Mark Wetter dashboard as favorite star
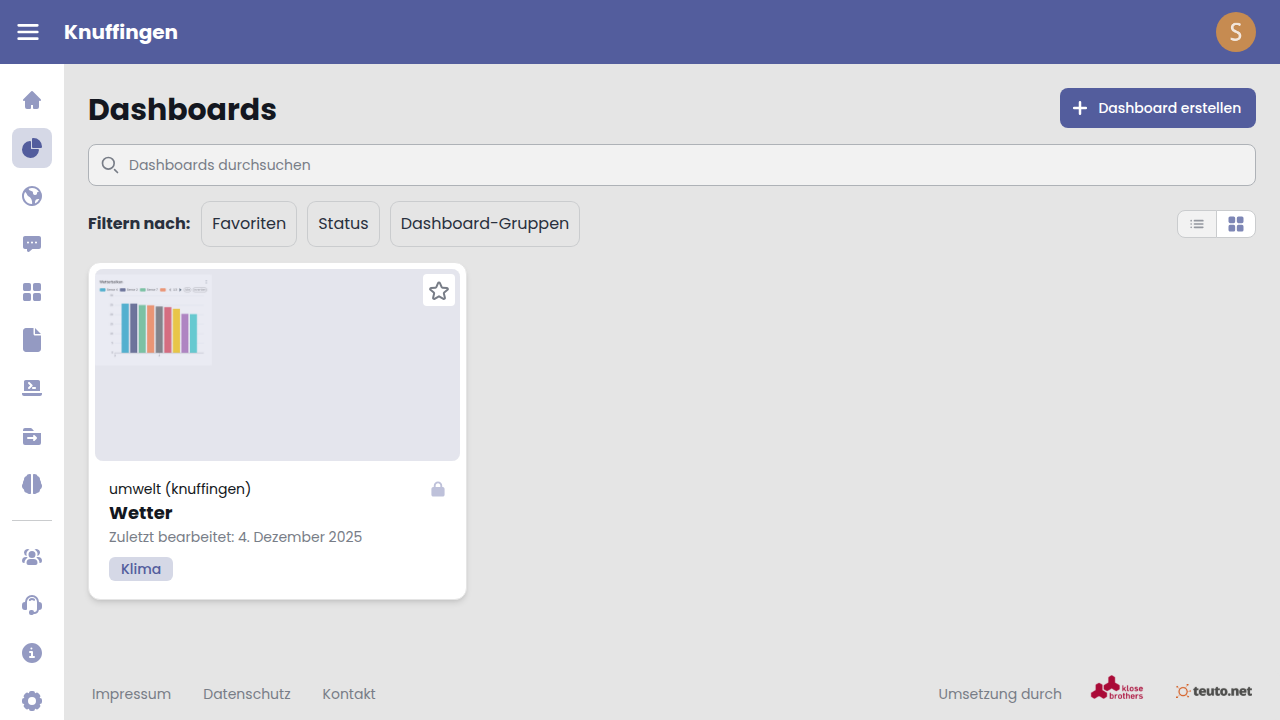1280x720 pixels. click(x=439, y=291)
